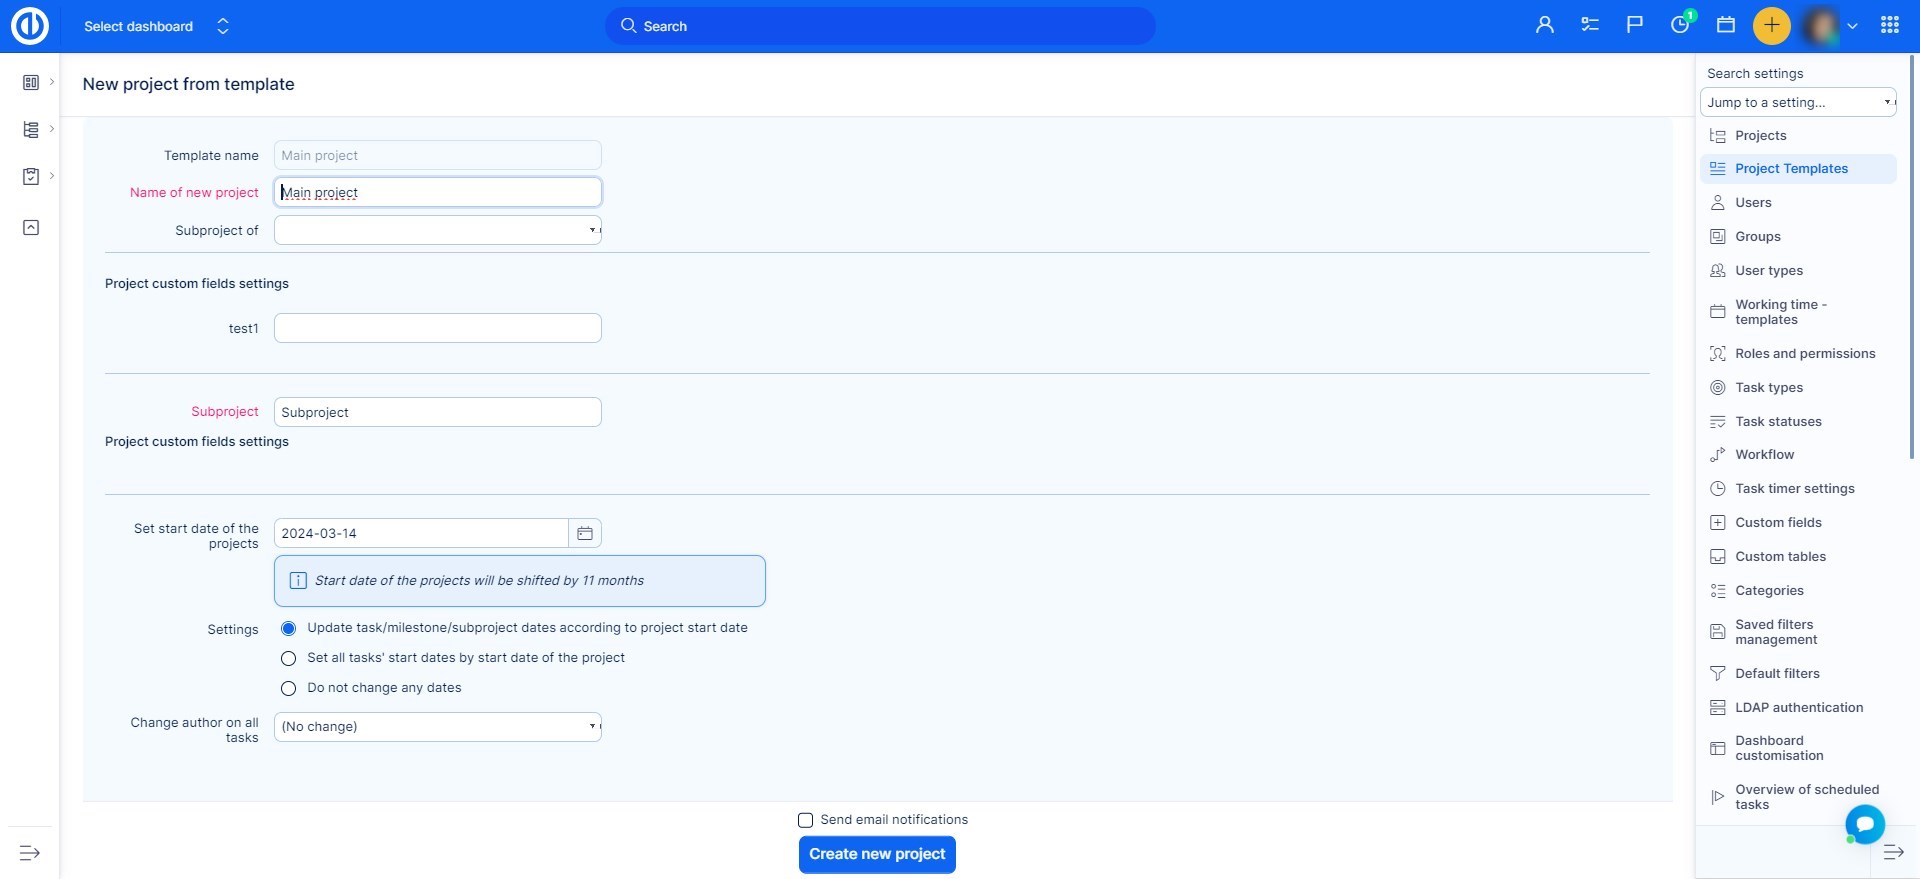Open the calendar icon in top bar
This screenshot has width=1920, height=879.
coord(1726,26)
